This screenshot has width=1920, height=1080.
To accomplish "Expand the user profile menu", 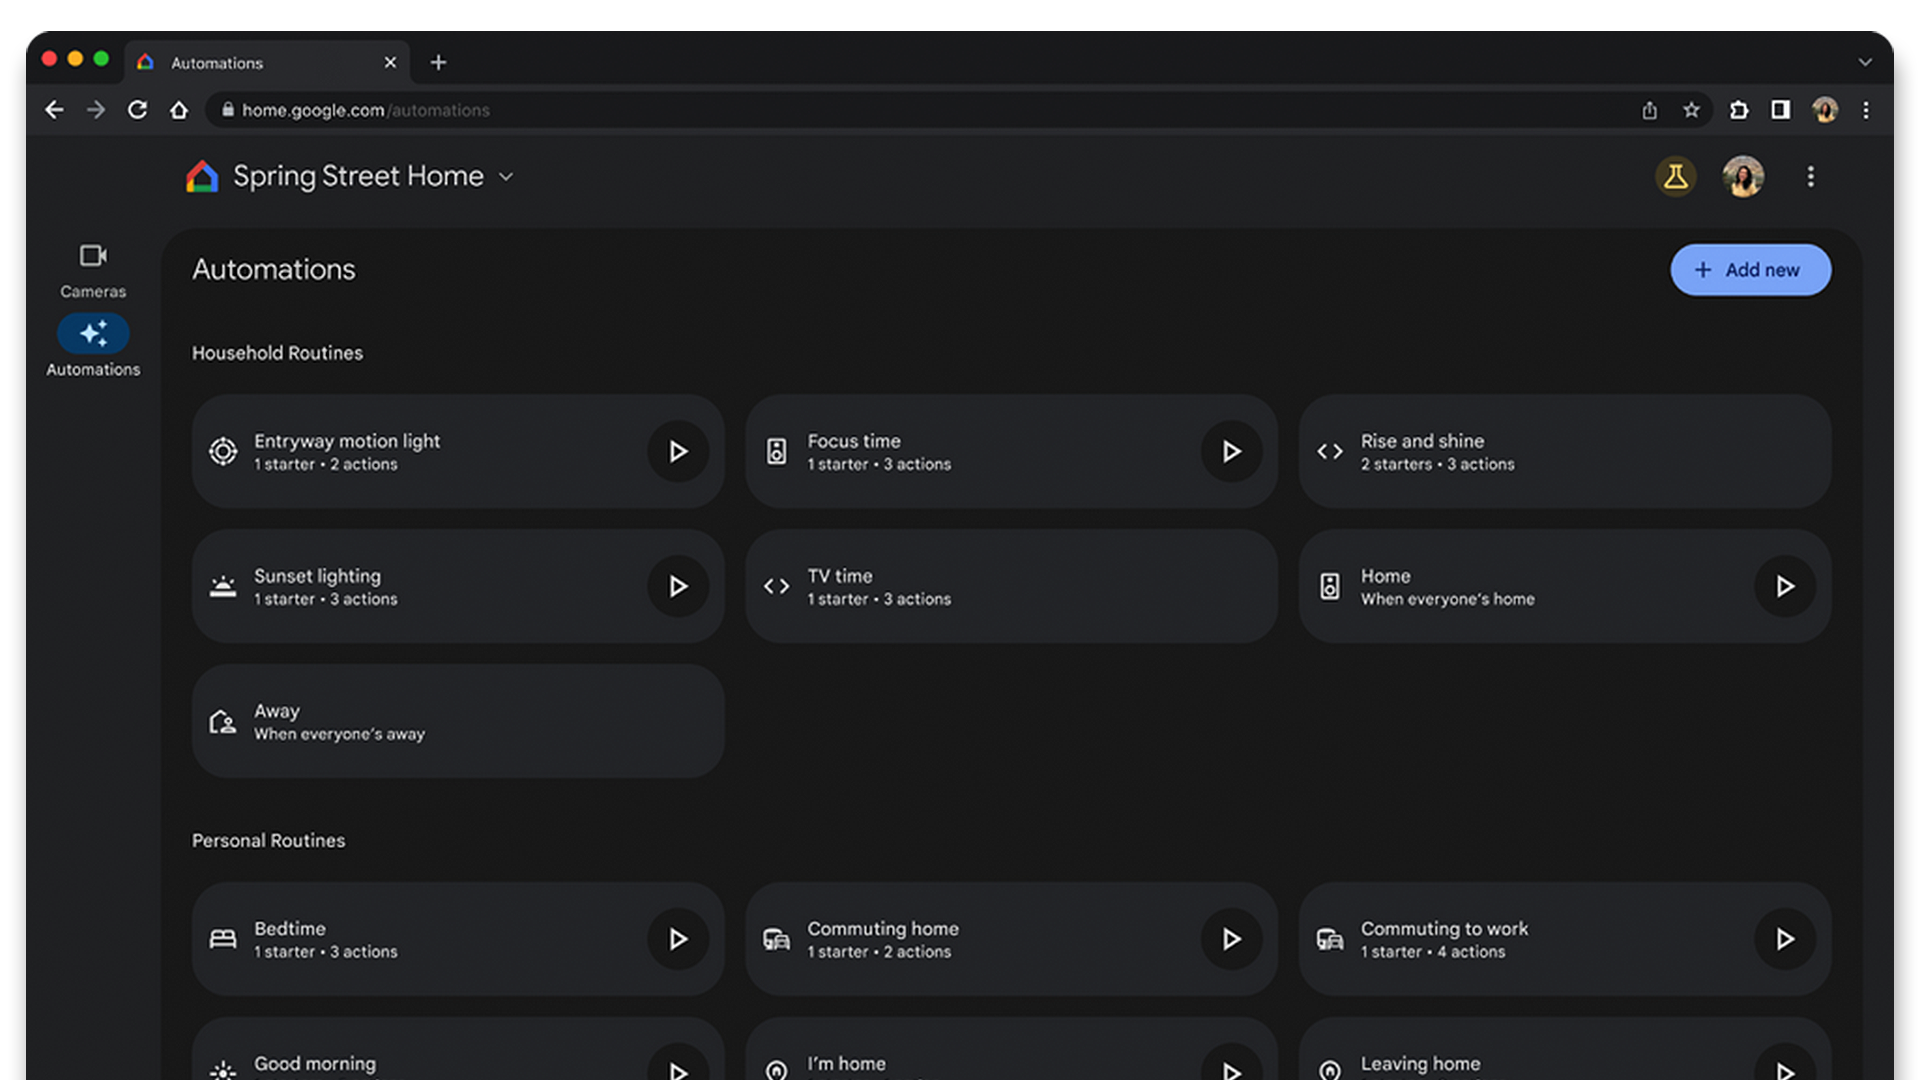I will tap(1743, 175).
